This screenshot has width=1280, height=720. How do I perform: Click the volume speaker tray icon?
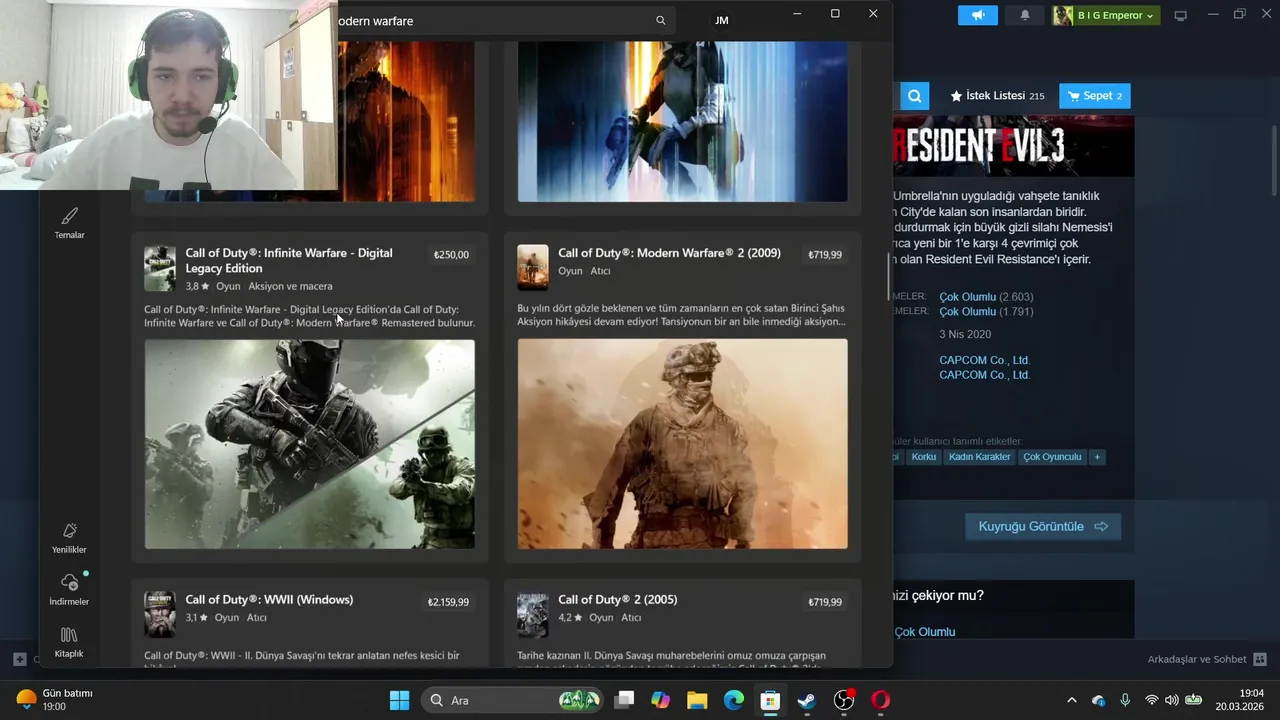tap(1172, 700)
